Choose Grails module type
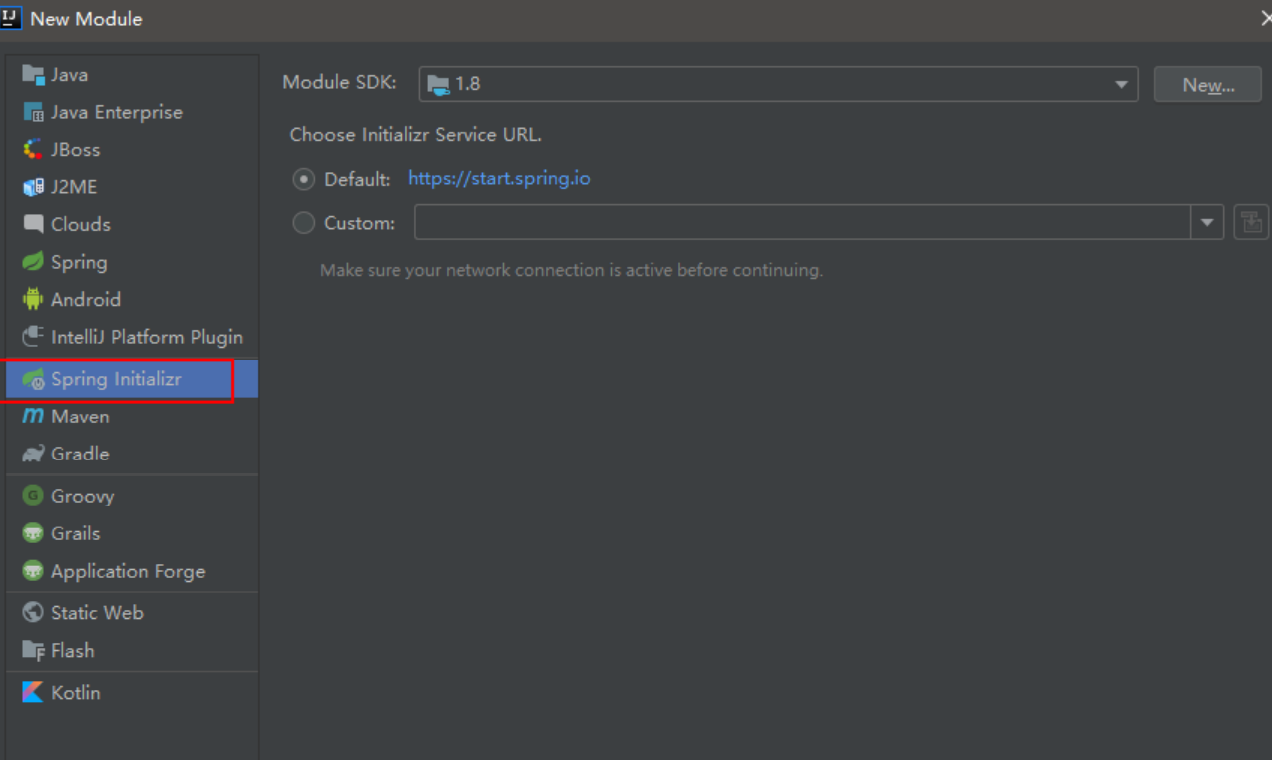Screen dimensions: 1272x760 pyautogui.click(x=132, y=533)
